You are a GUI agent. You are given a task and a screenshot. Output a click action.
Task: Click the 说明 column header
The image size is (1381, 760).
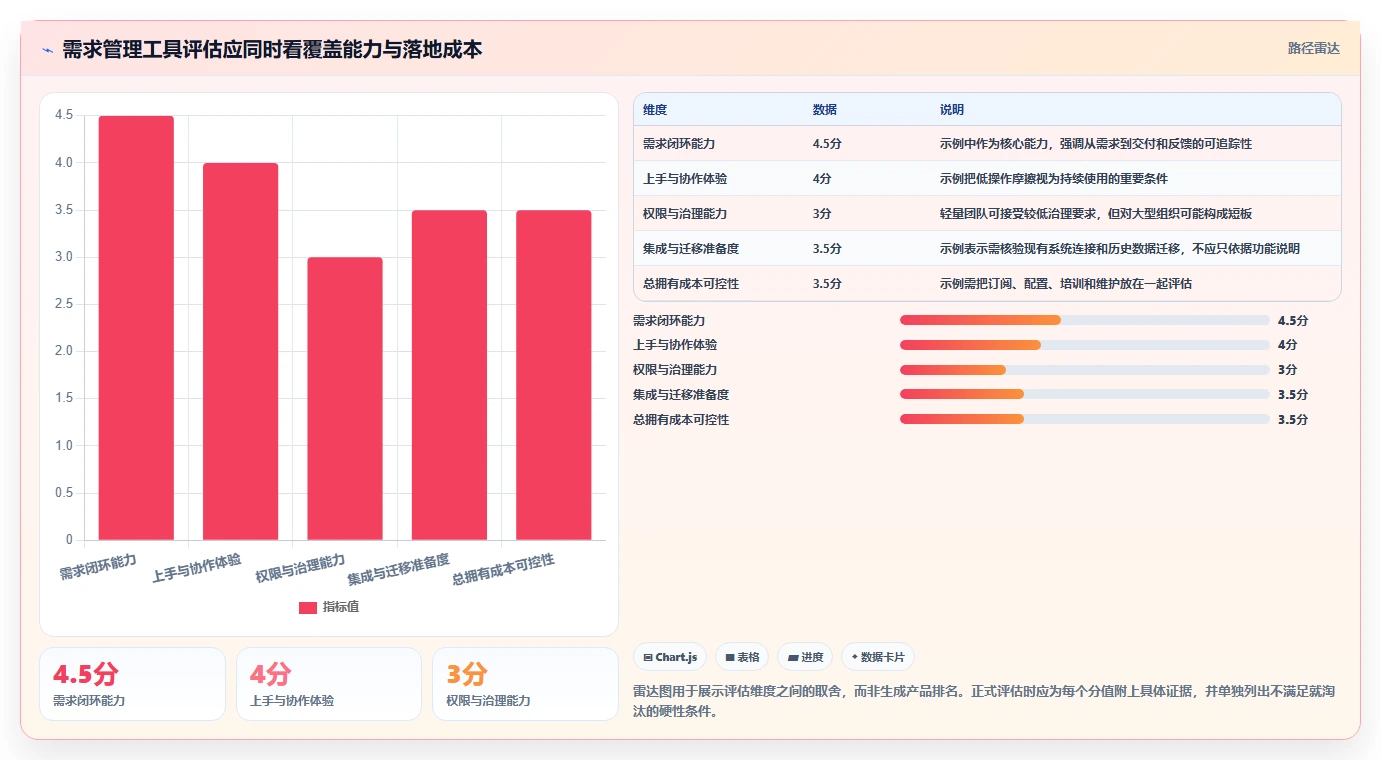(x=952, y=109)
